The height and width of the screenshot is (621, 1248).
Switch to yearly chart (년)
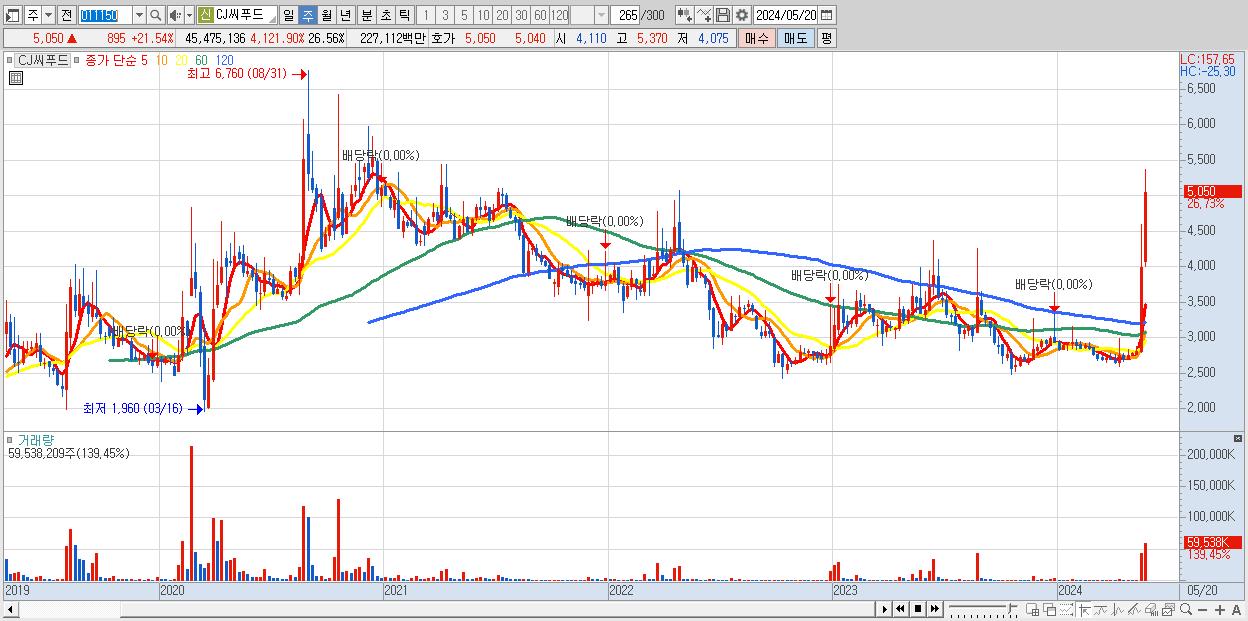click(x=345, y=15)
